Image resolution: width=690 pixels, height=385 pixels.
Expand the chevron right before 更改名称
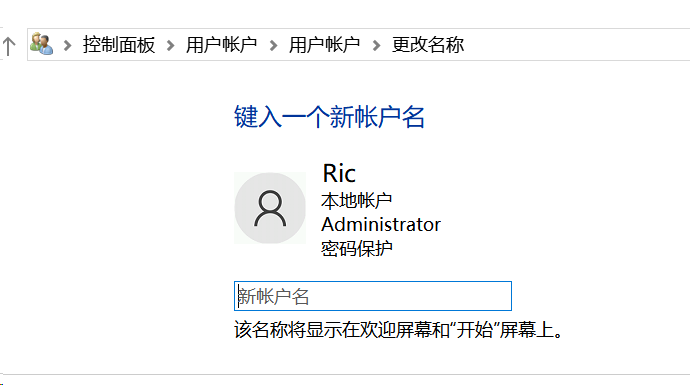click(x=376, y=45)
